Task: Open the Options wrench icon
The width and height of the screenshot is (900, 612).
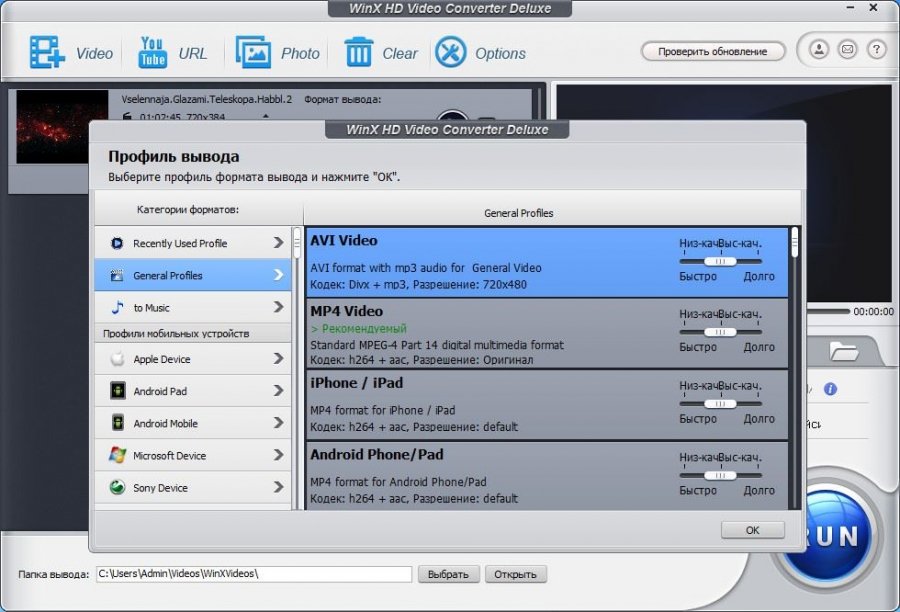Action: pyautogui.click(x=451, y=52)
